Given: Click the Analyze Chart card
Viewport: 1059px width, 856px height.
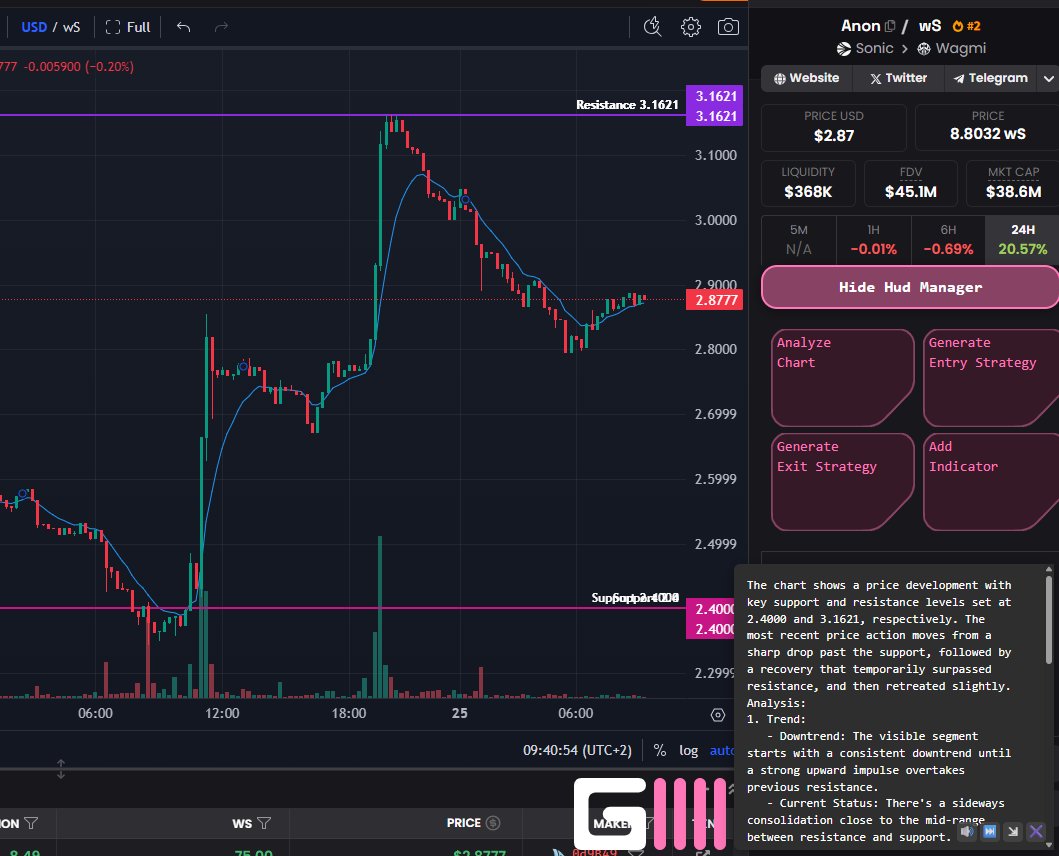Looking at the screenshot, I should point(842,378).
